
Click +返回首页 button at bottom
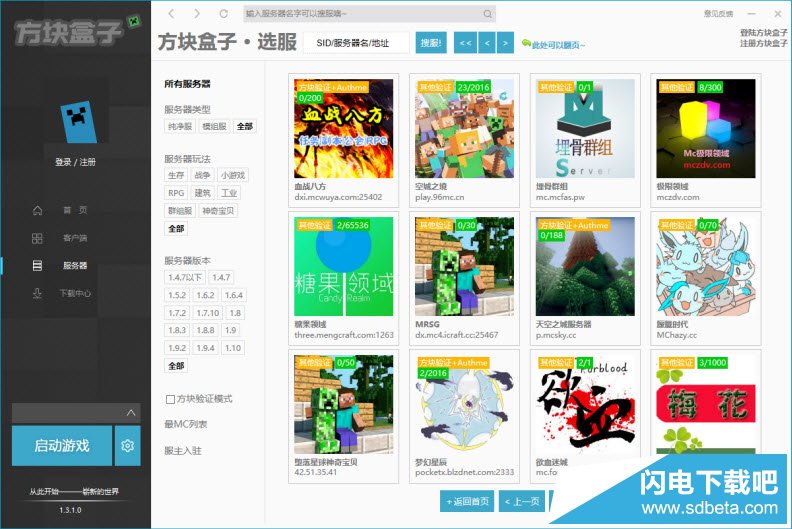coord(467,501)
